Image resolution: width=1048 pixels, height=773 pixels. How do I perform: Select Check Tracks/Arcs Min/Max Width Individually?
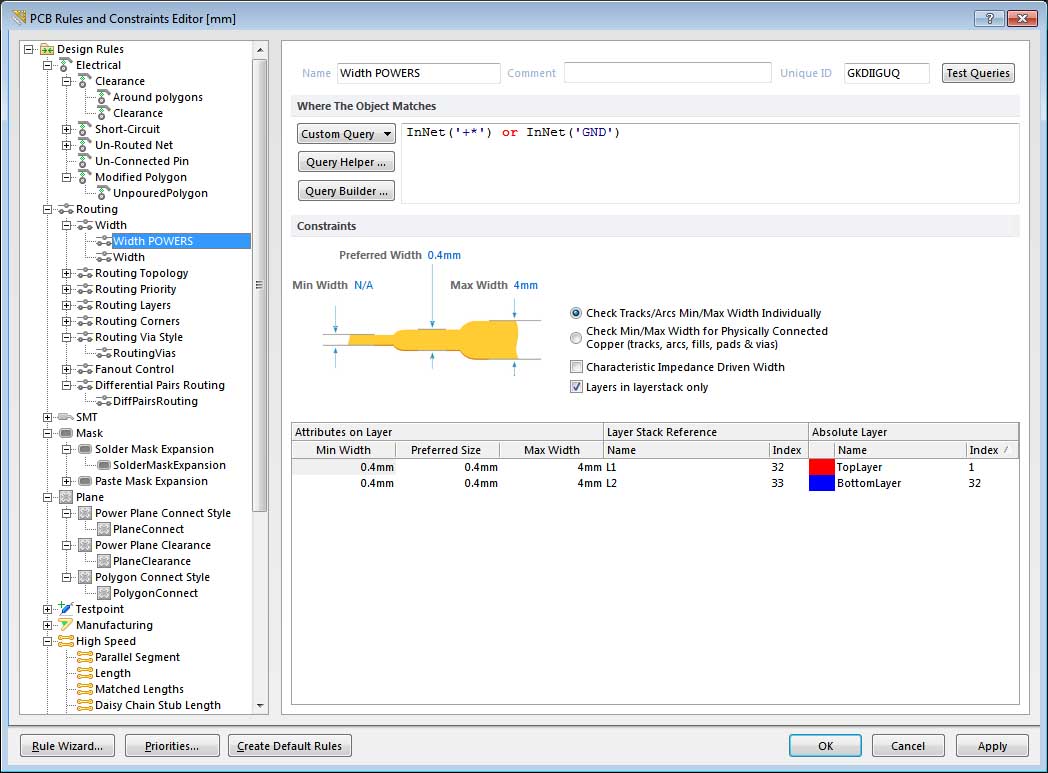coord(575,313)
